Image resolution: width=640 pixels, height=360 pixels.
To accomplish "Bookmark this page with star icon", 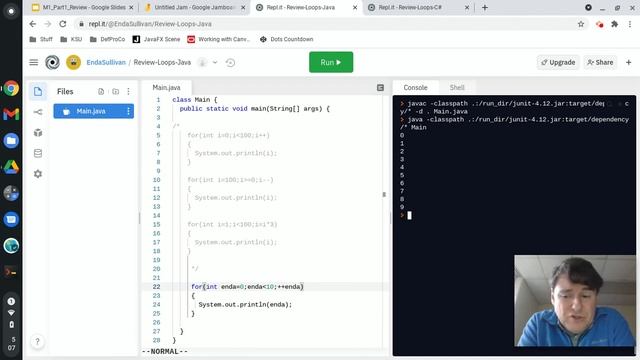I will pos(581,24).
